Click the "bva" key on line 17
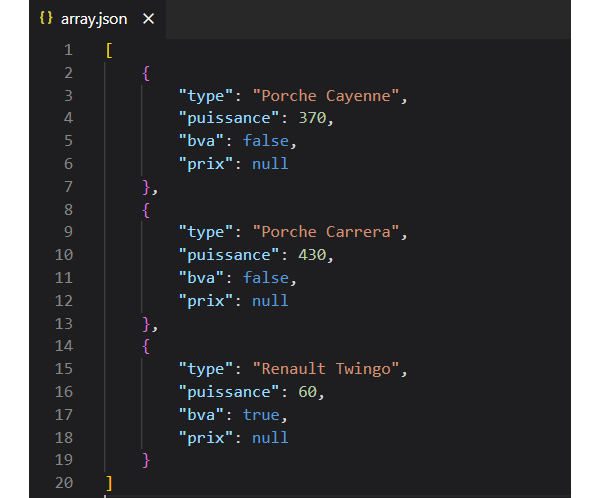 coord(201,415)
